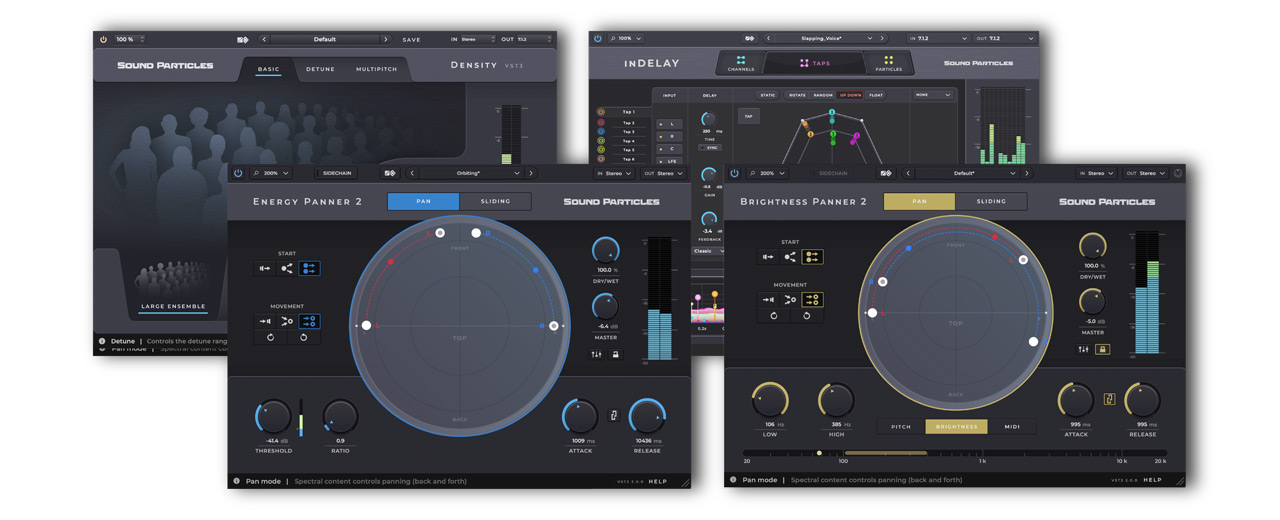
Task: Click Dry/Wet knob in Energy Panner
Action: click(605, 251)
